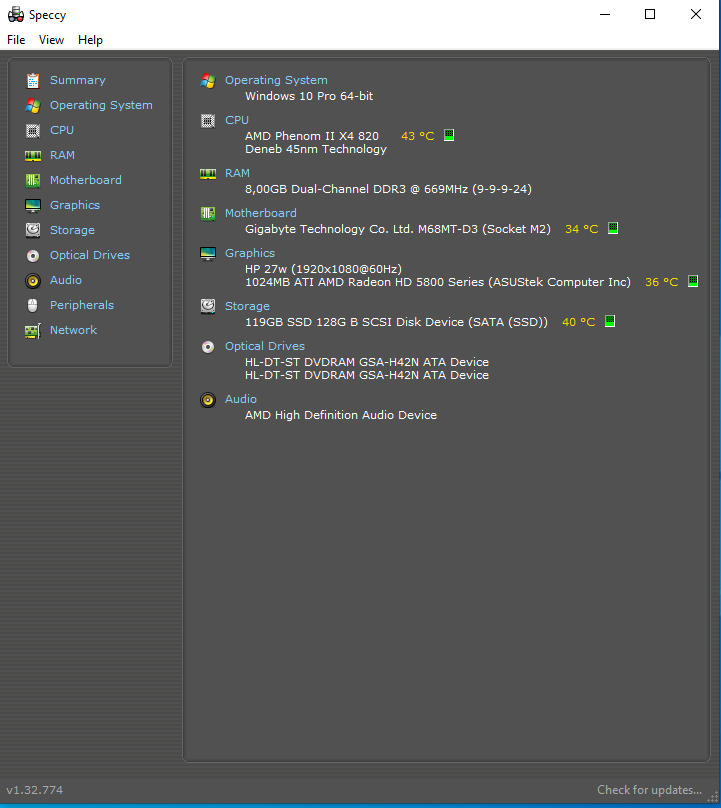721x808 pixels.
Task: Click the Windows 10 Pro 64-bit text
Action: coord(309,96)
